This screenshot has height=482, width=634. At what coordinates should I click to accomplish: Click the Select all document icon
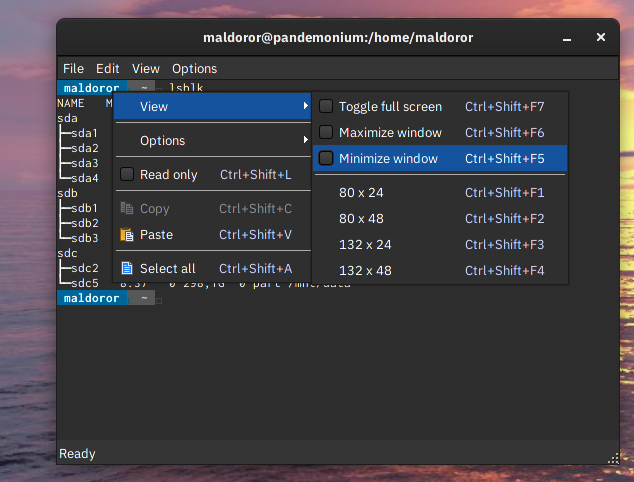pyautogui.click(x=127, y=268)
